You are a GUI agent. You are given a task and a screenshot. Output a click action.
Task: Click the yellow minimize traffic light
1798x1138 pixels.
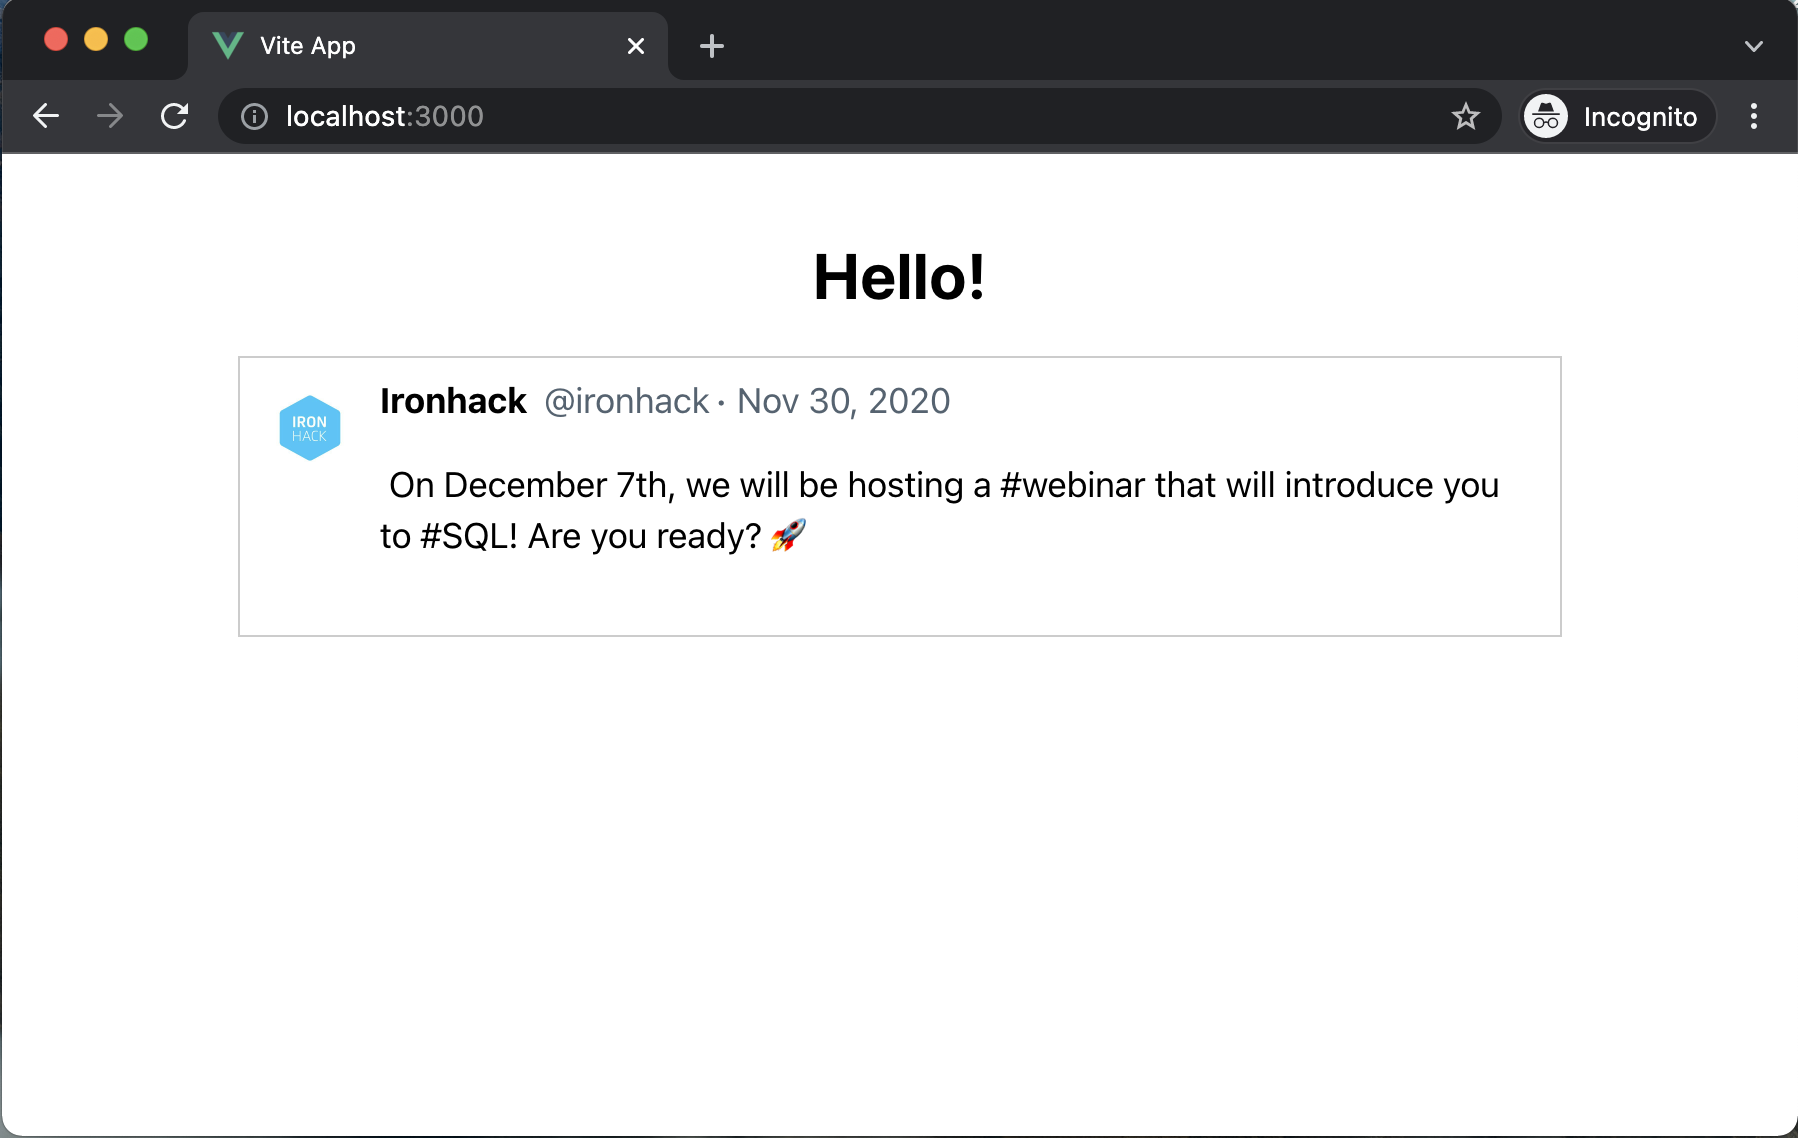pyautogui.click(x=96, y=38)
